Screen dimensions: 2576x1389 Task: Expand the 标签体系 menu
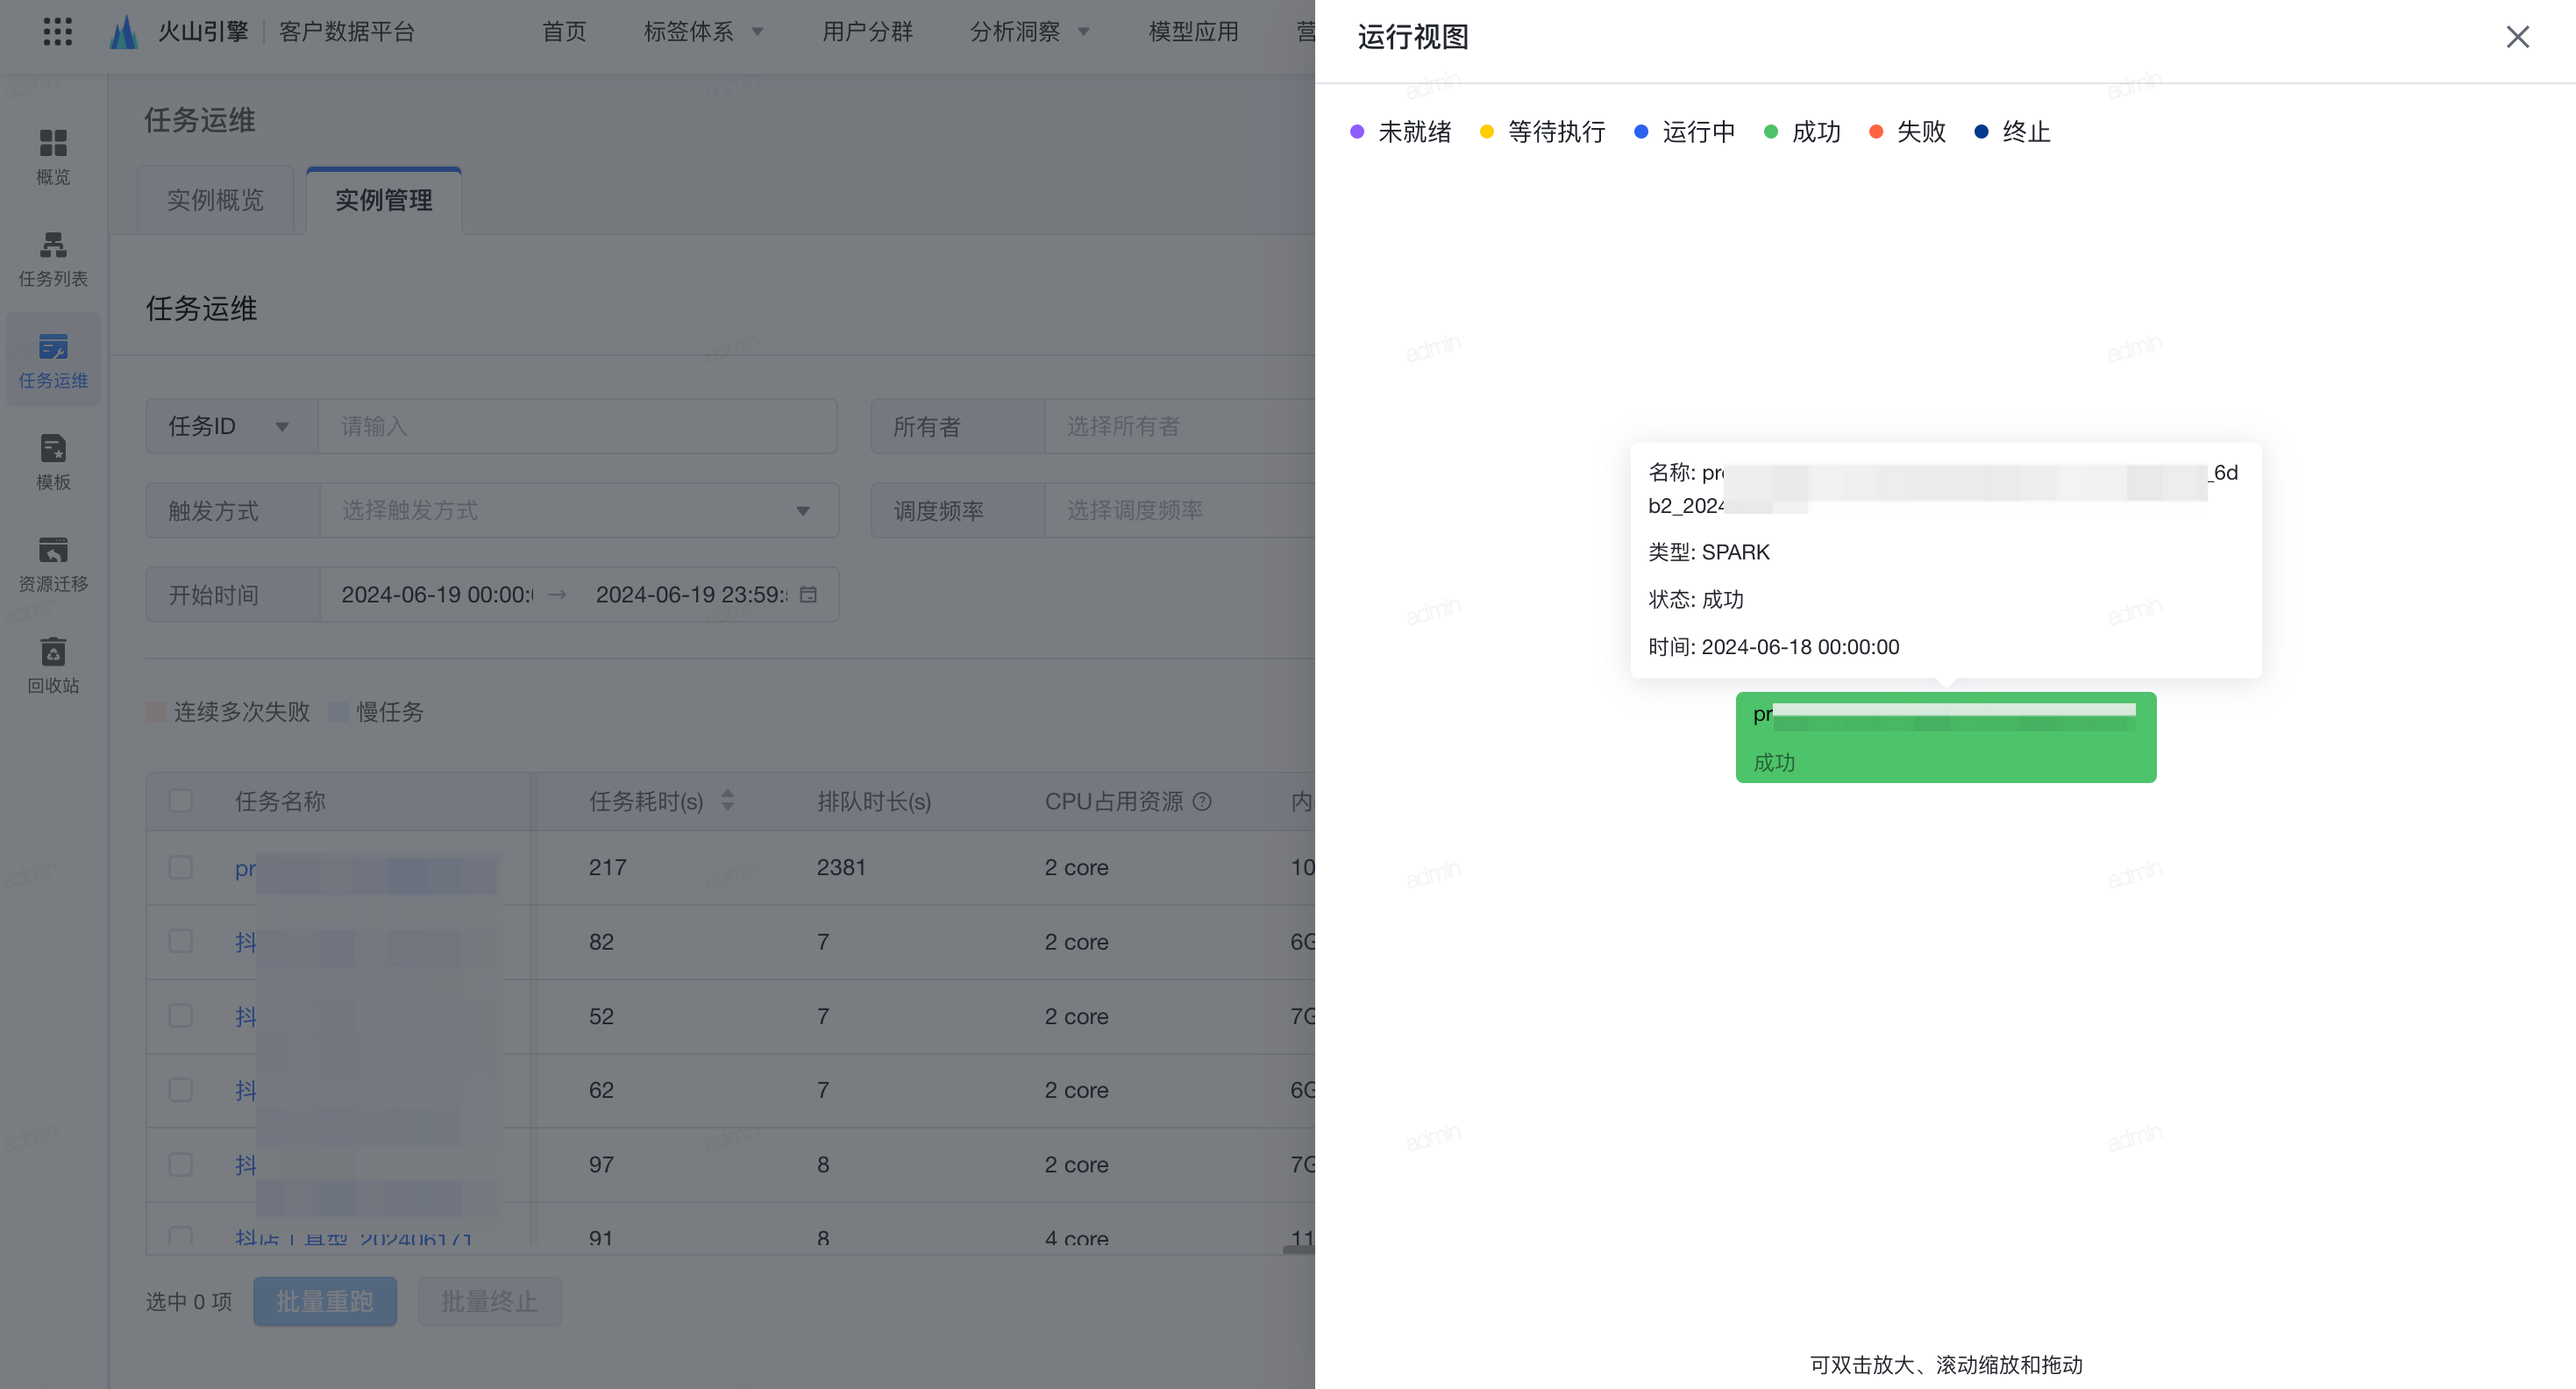coord(703,32)
